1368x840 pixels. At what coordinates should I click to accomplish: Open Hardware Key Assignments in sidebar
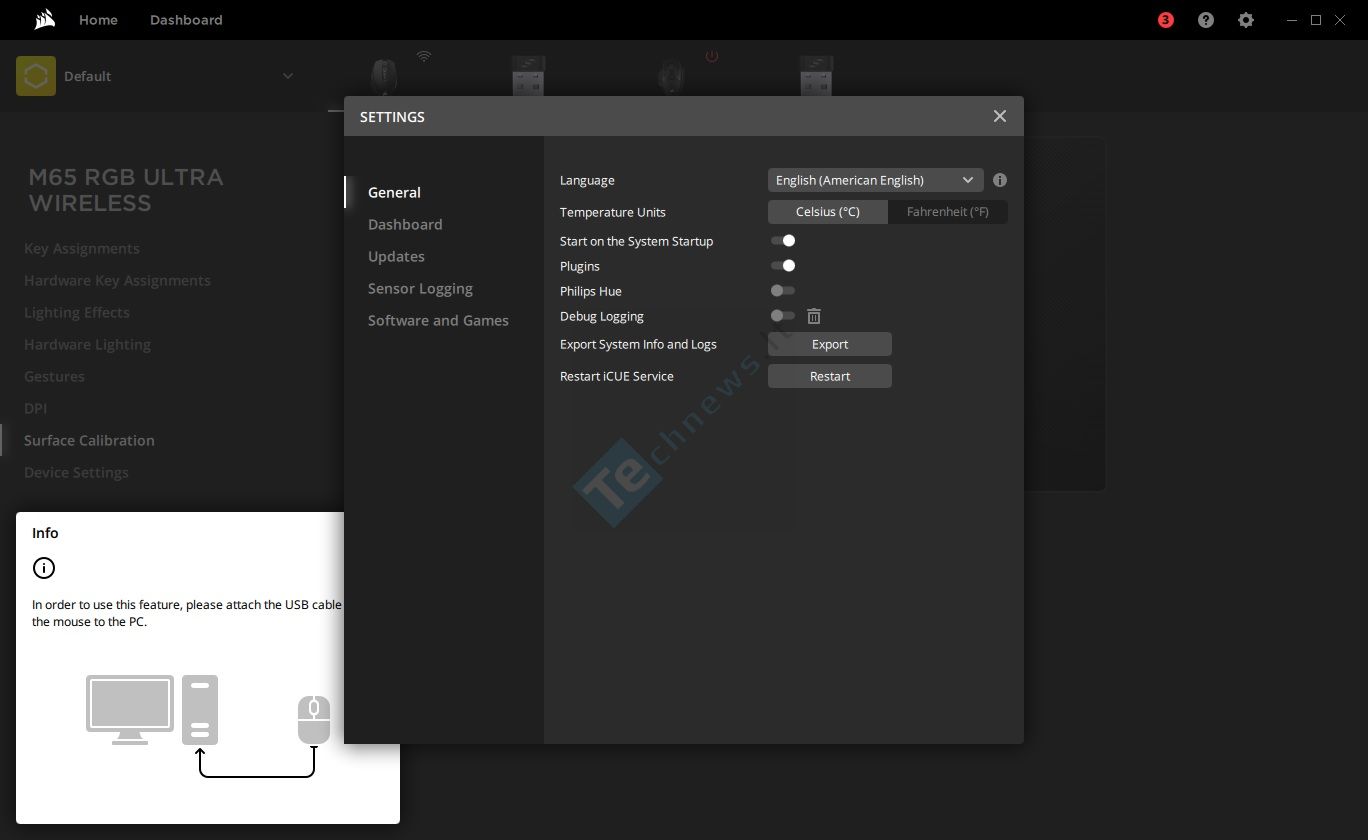[x=117, y=280]
